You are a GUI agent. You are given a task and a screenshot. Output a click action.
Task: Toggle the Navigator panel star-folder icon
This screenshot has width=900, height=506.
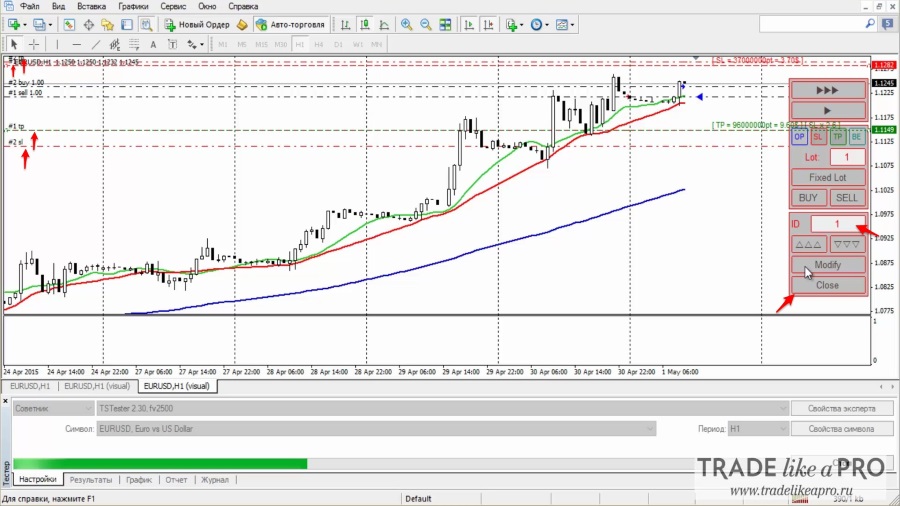click(107, 25)
